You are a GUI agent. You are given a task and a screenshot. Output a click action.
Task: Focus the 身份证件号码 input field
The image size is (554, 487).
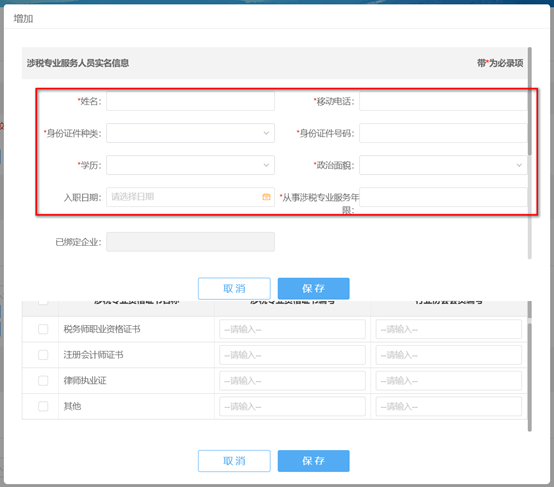click(443, 133)
